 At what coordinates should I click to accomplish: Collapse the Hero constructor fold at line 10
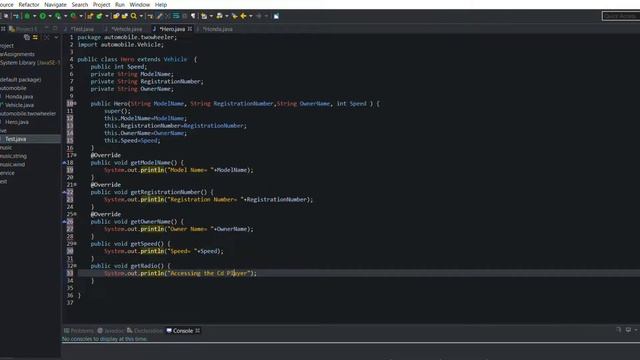pyautogui.click(x=75, y=104)
